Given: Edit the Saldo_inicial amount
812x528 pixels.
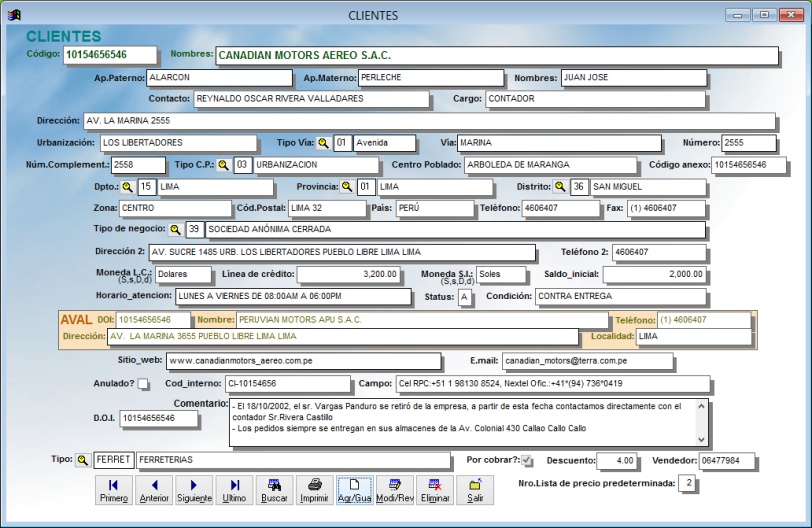Looking at the screenshot, I should pyautogui.click(x=655, y=274).
